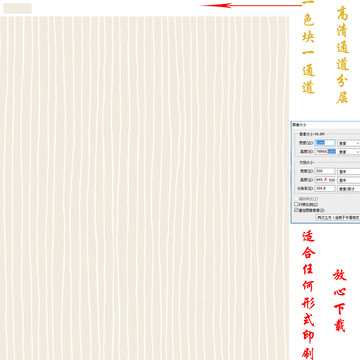Open the document width unit dropdown
The image size is (360, 360).
tap(349, 171)
